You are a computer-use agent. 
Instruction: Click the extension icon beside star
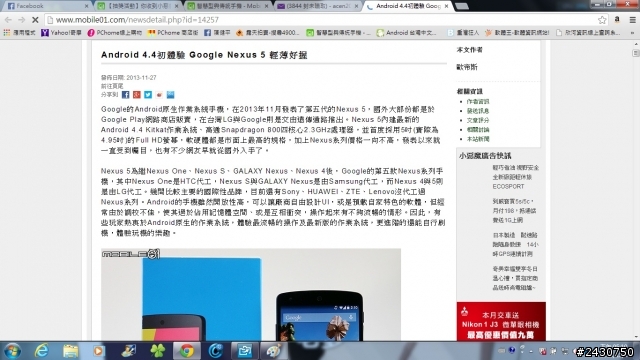[617, 20]
